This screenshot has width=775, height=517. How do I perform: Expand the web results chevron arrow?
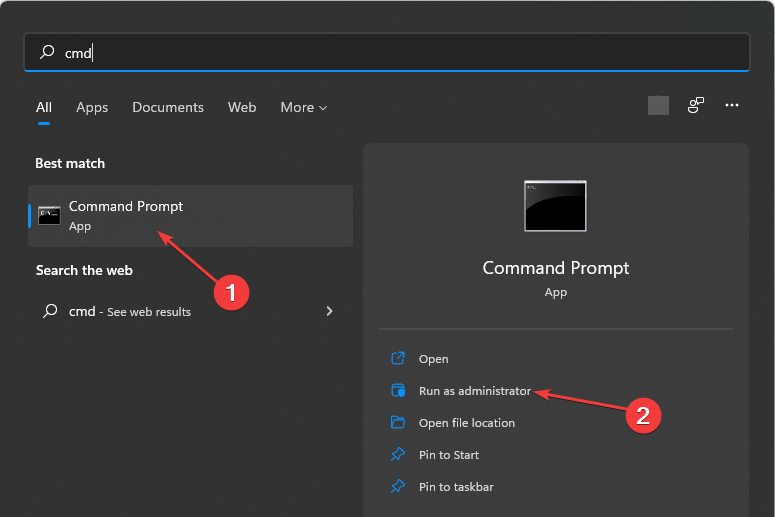pyautogui.click(x=330, y=311)
